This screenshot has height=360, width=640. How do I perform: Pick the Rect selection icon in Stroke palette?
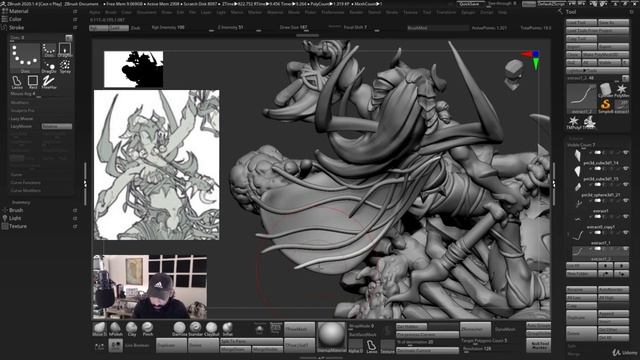coord(33,82)
